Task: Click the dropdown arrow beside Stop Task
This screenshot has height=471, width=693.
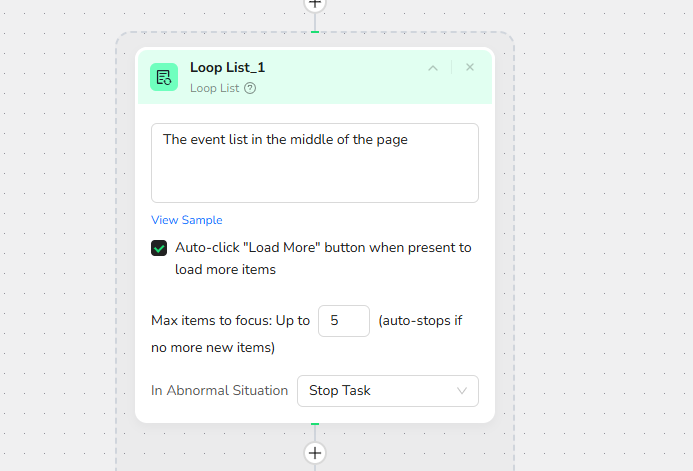Action: tap(462, 391)
